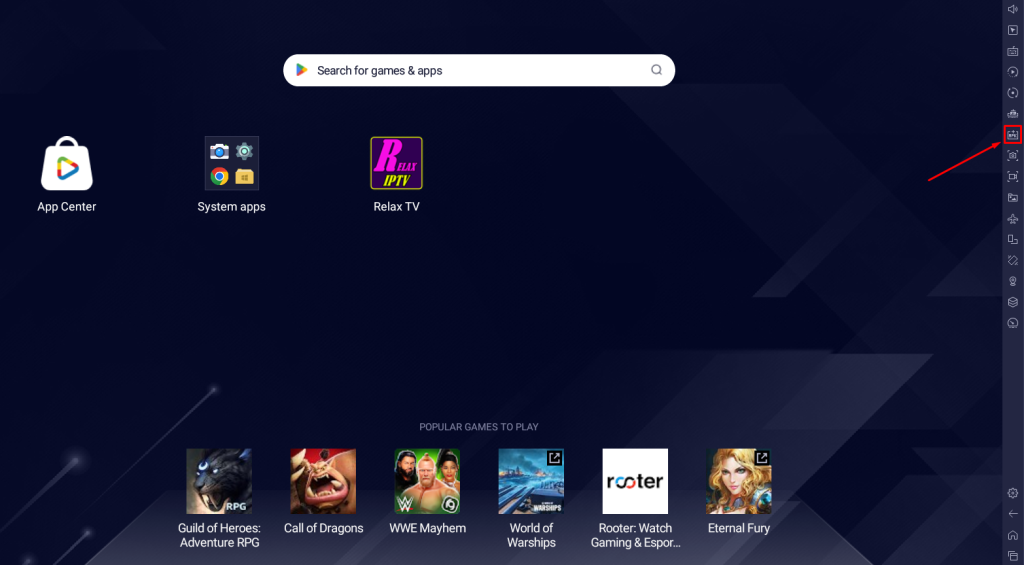Open the WWE Mayhem game tile
Screen dimensions: 1024x565
[x=427, y=481]
